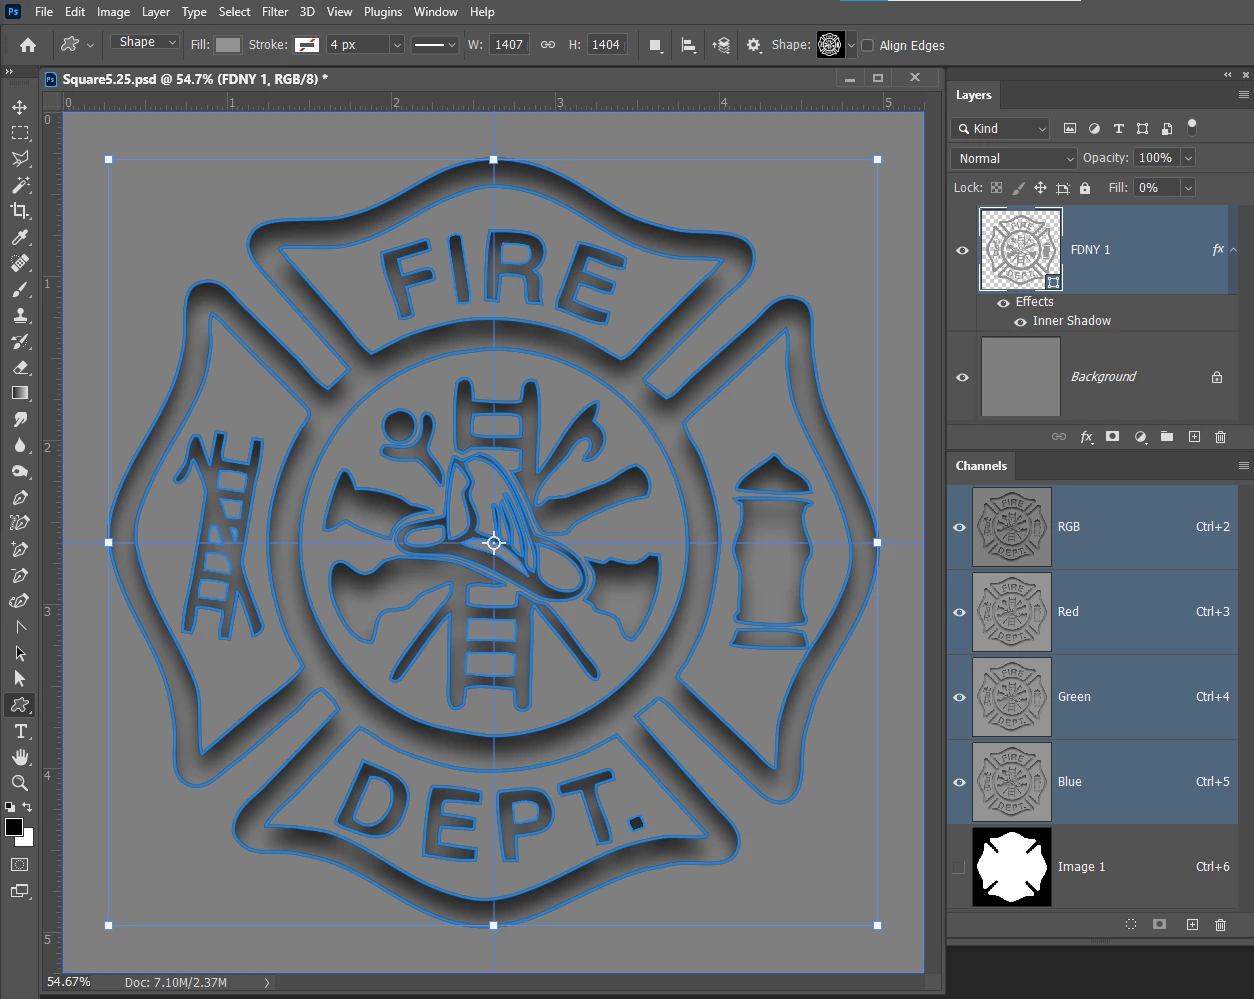Select the Polygonal Lasso tool
The width and height of the screenshot is (1254, 999).
[19, 159]
